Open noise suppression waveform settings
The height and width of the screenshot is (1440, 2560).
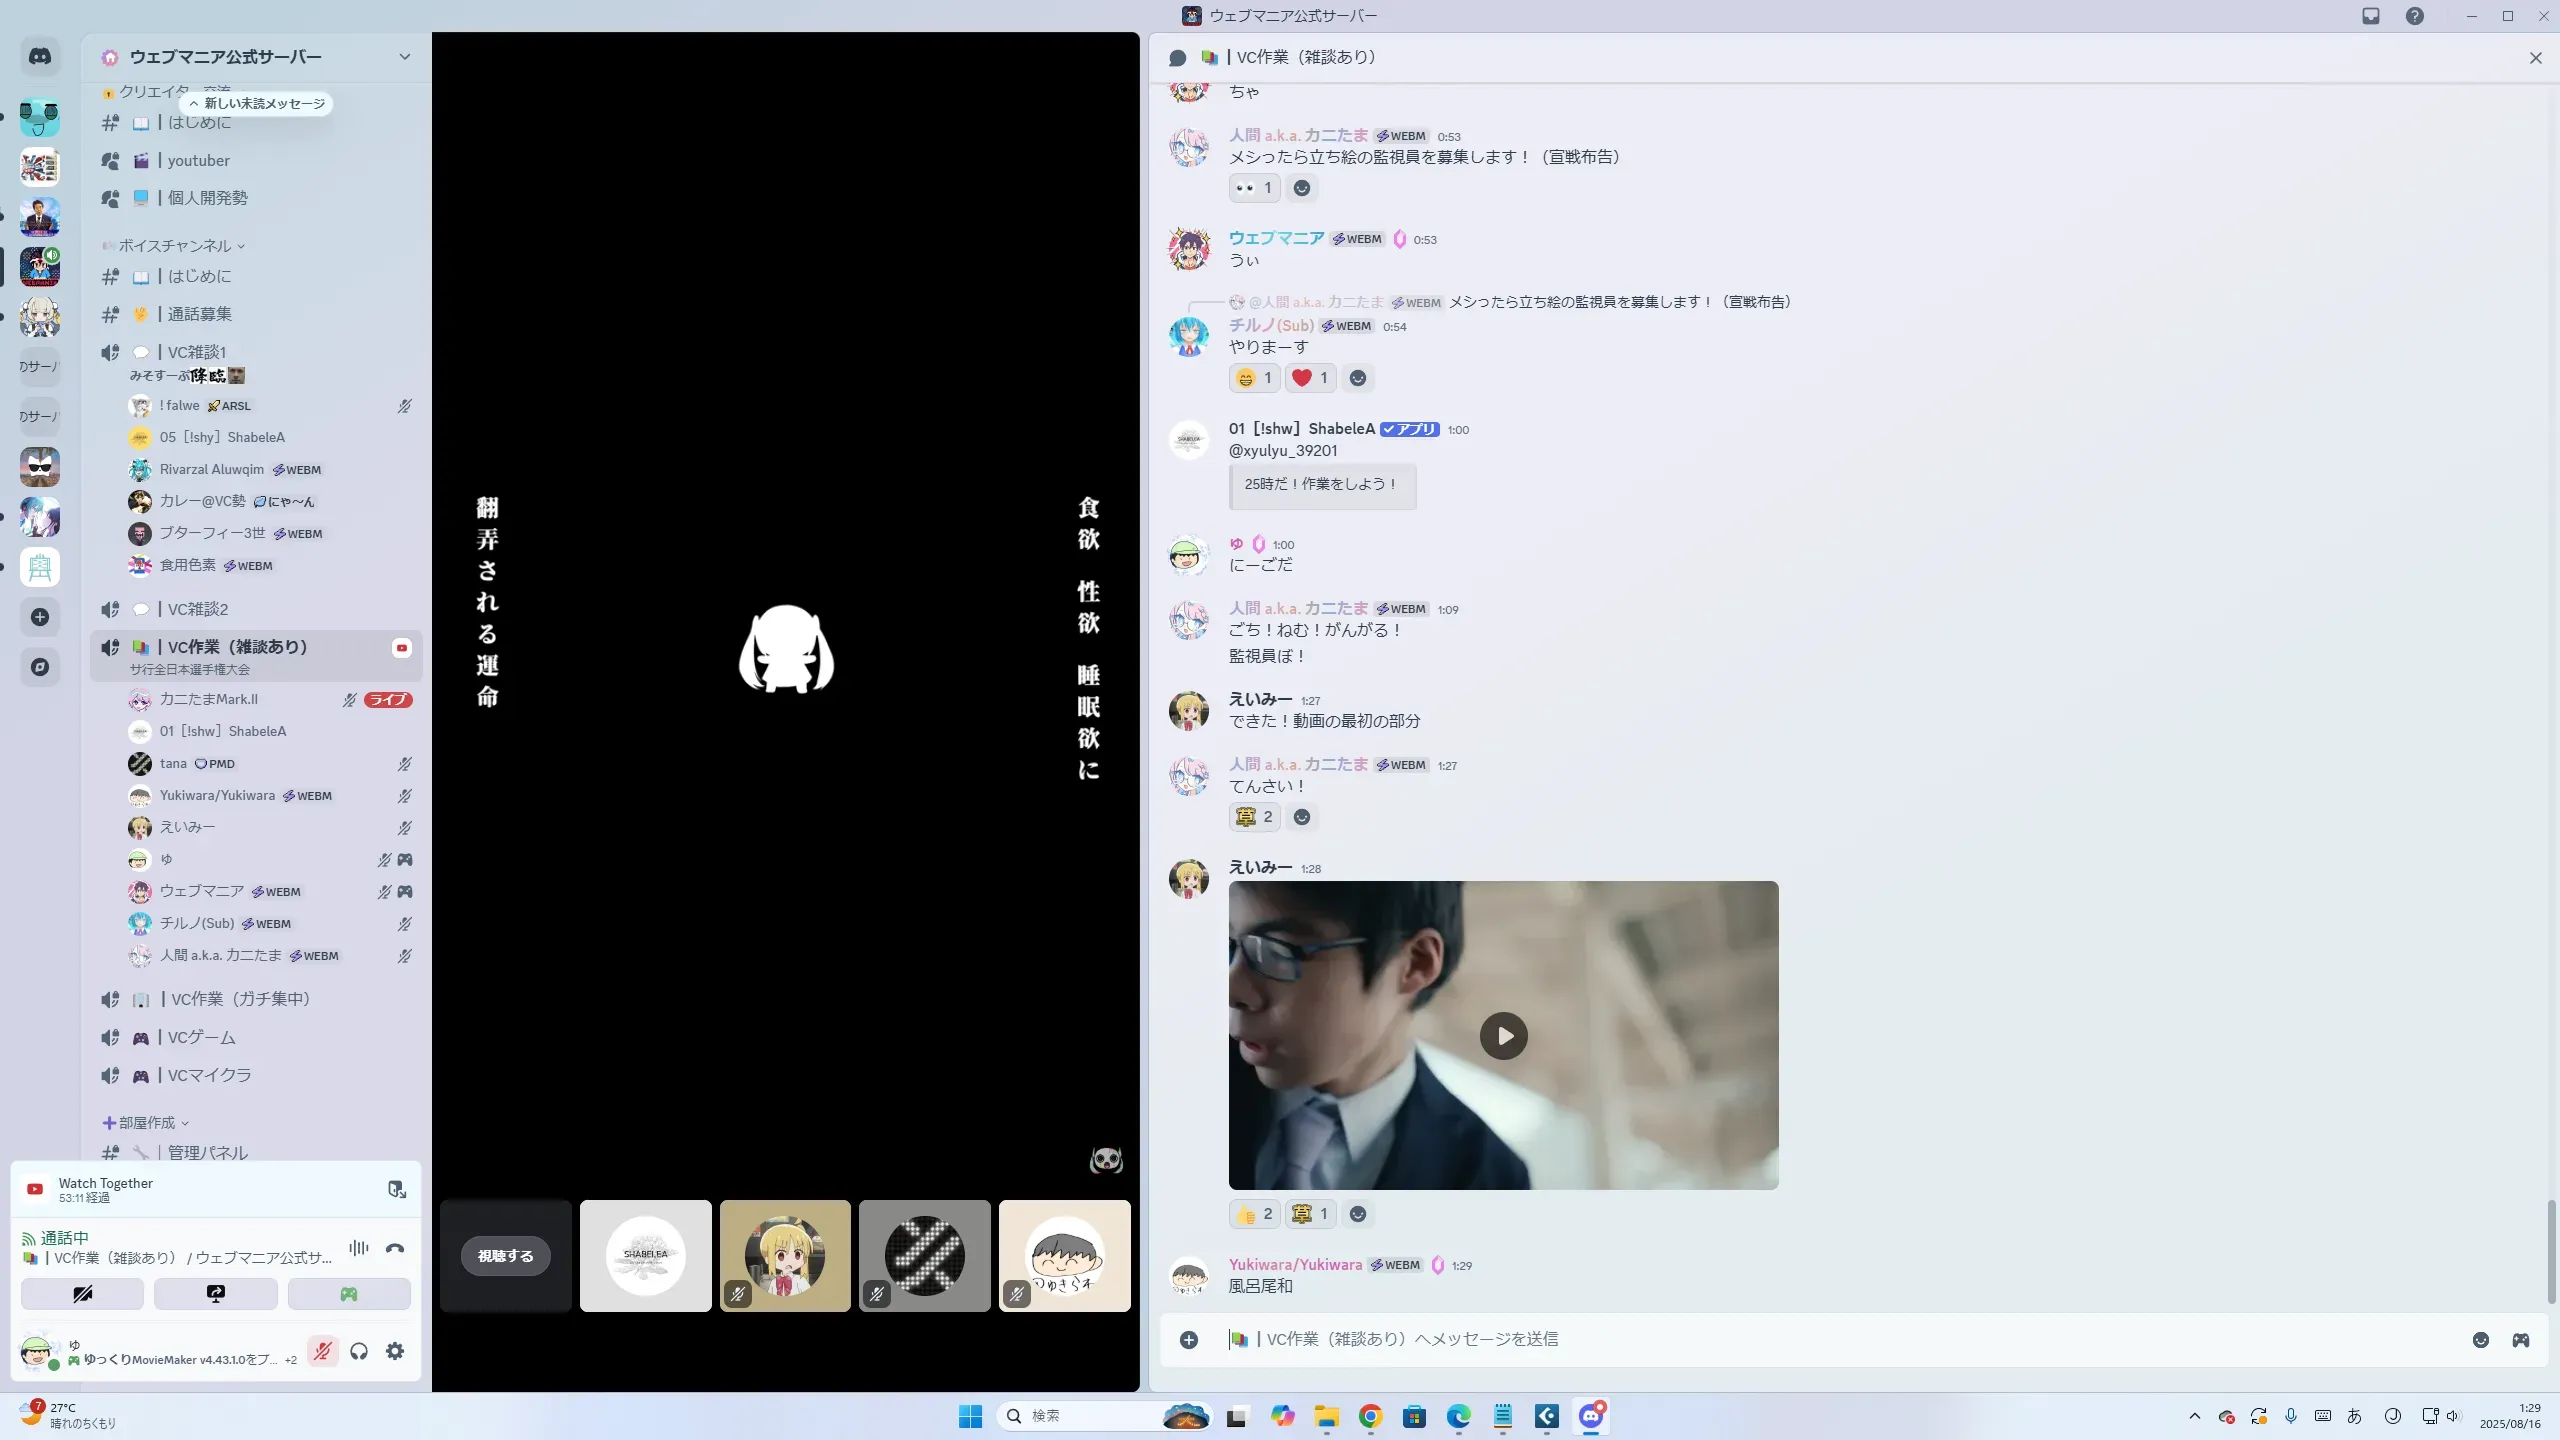[359, 1248]
